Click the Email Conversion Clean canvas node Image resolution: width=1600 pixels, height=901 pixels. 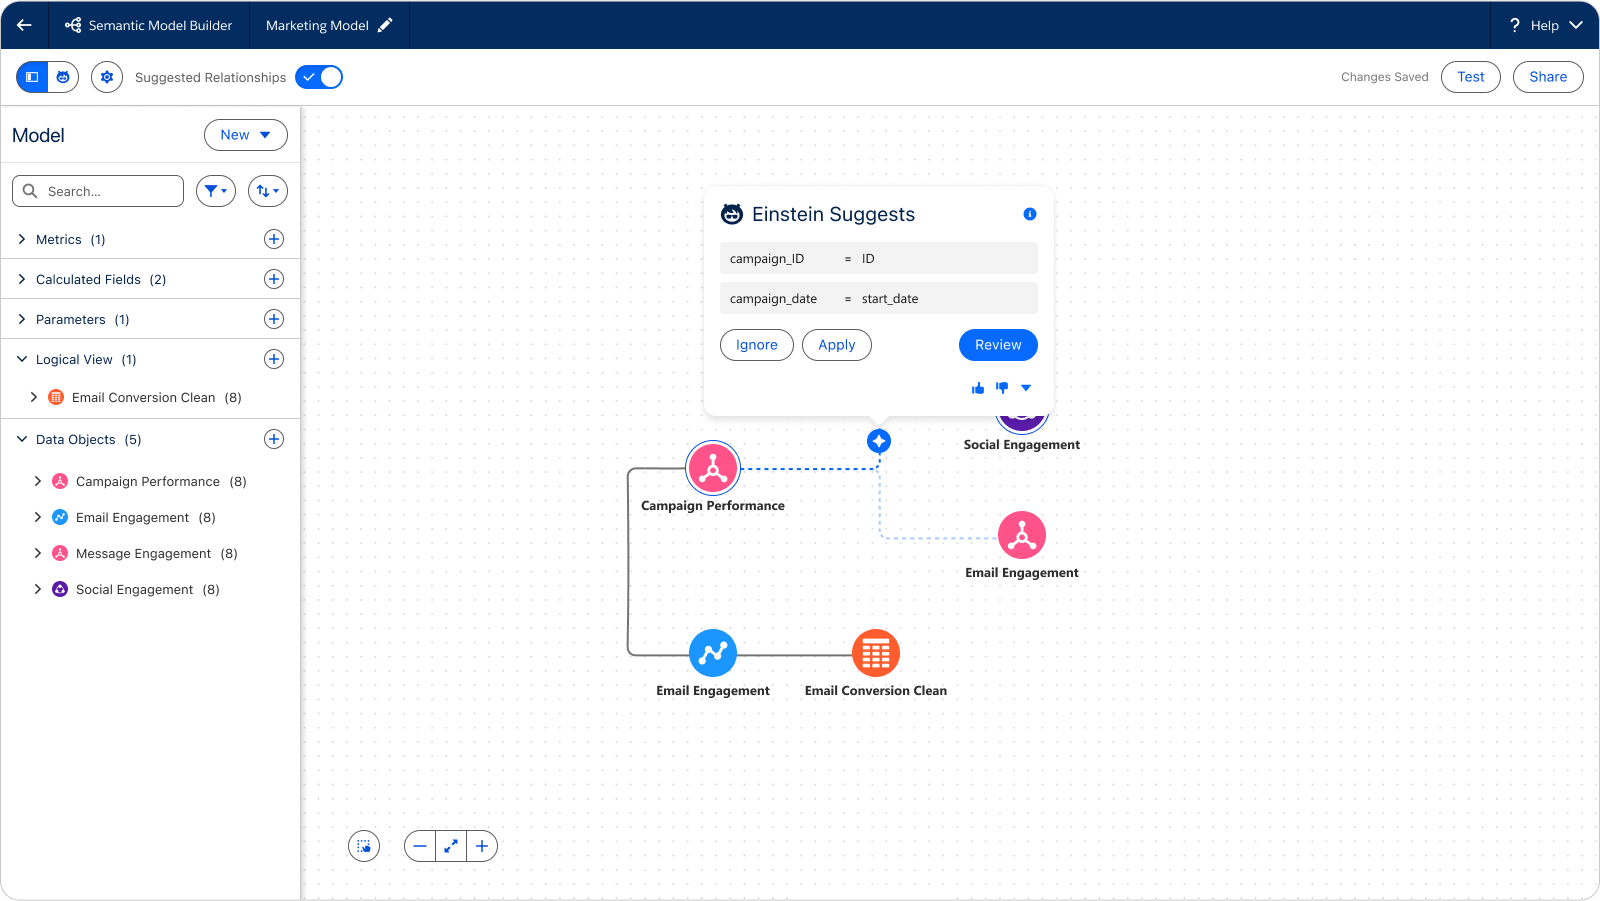(875, 653)
